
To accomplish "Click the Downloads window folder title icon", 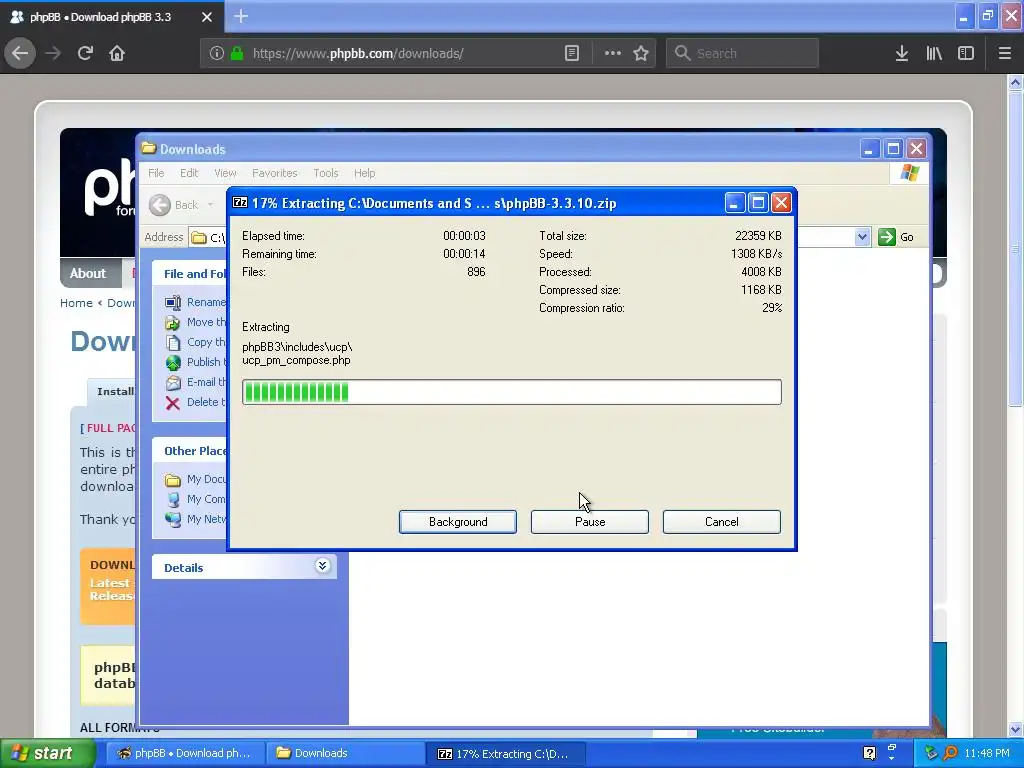I will pyautogui.click(x=149, y=149).
